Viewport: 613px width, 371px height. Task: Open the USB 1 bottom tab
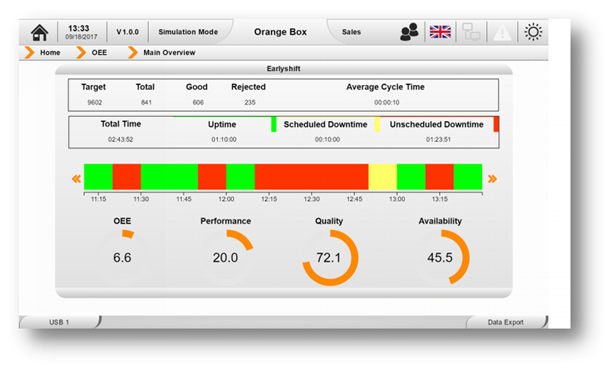[x=59, y=322]
